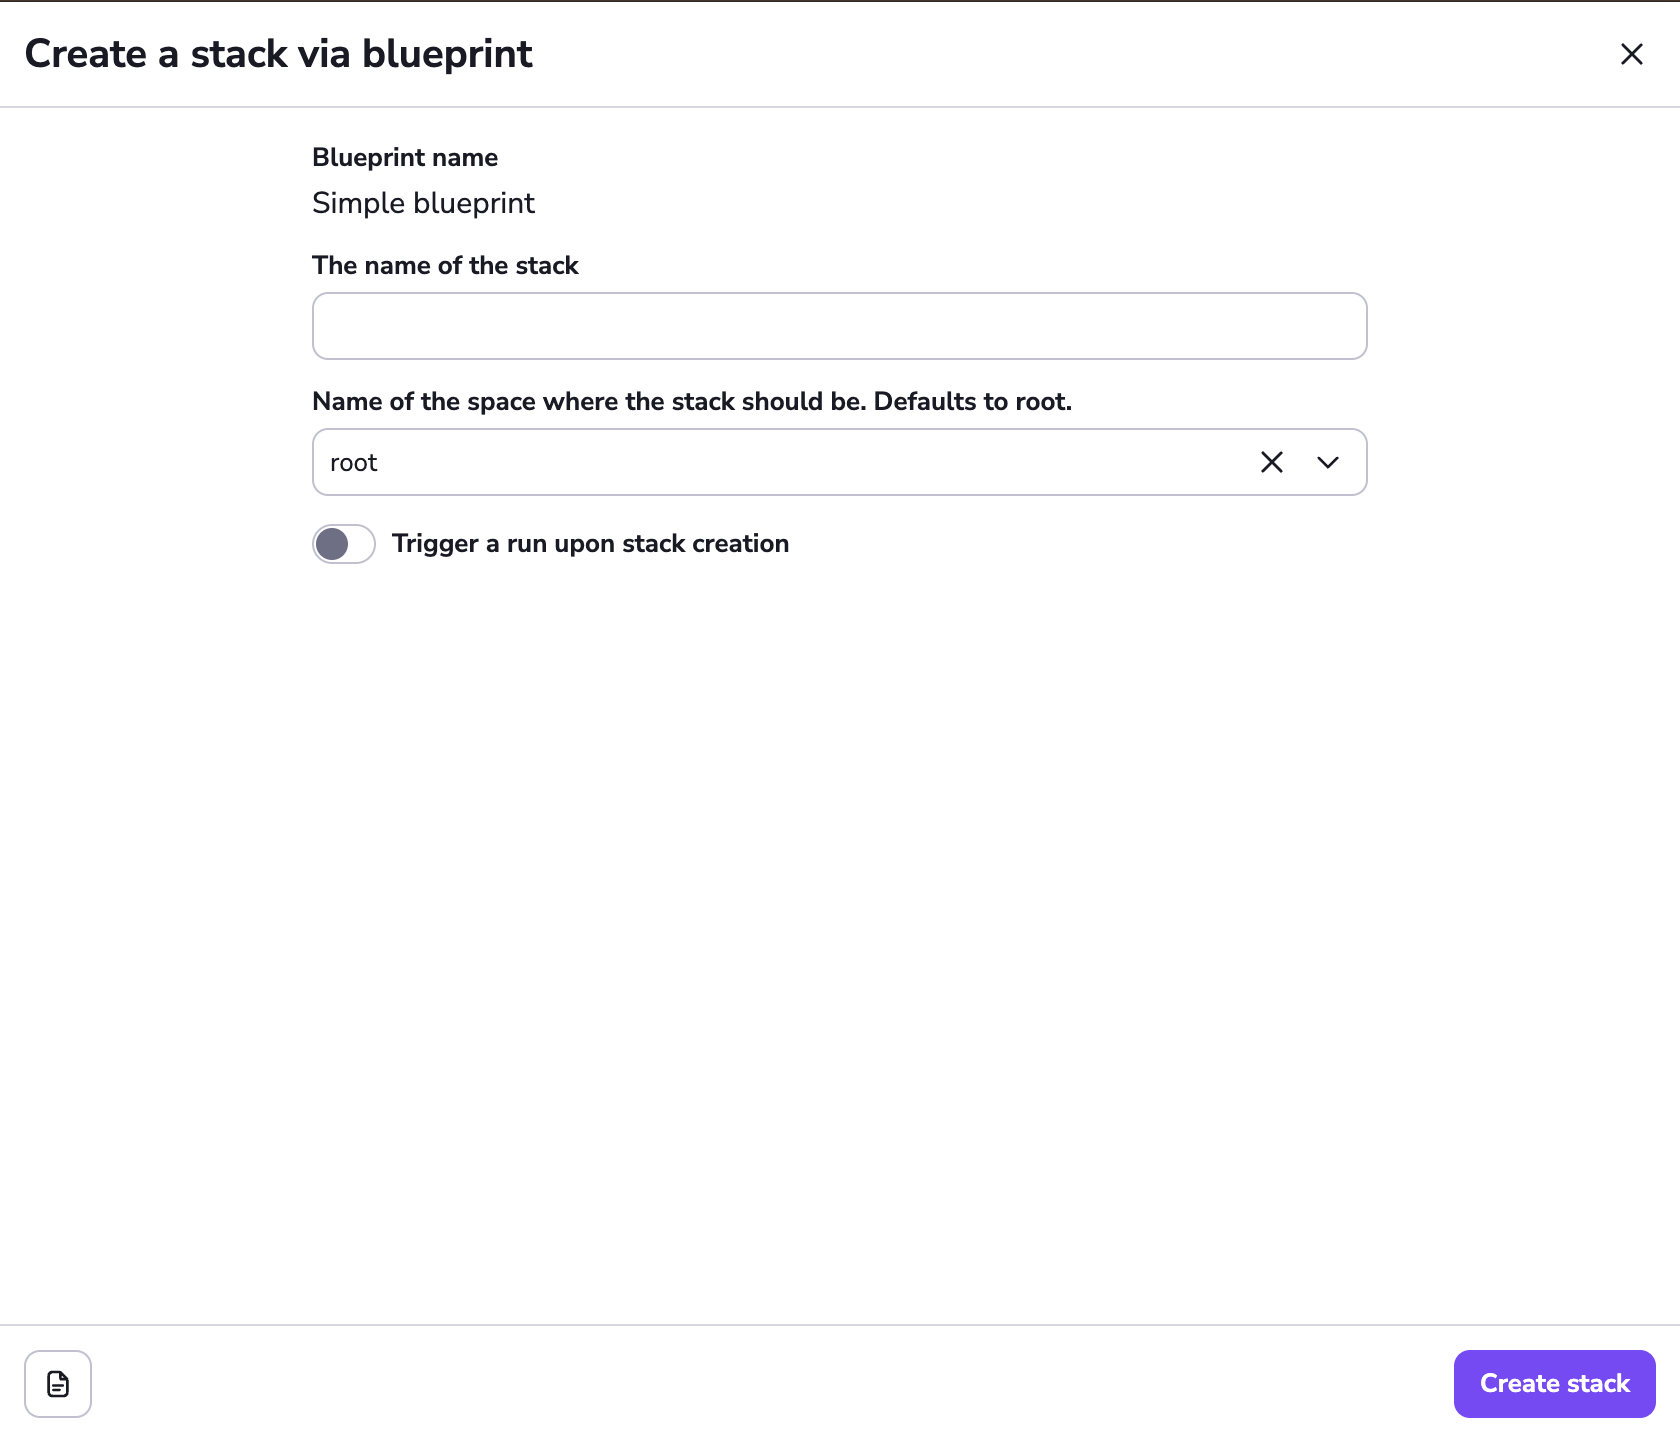
Task: Select the "Simple blueprint" name text
Action: tap(423, 203)
